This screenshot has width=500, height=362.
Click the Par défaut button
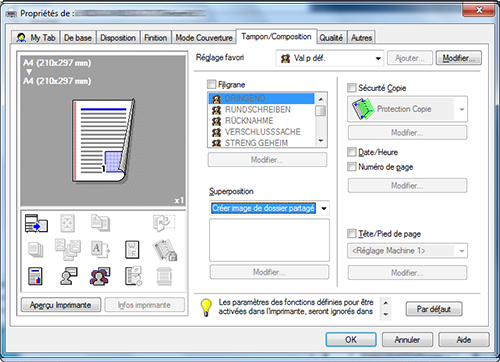pos(434,309)
